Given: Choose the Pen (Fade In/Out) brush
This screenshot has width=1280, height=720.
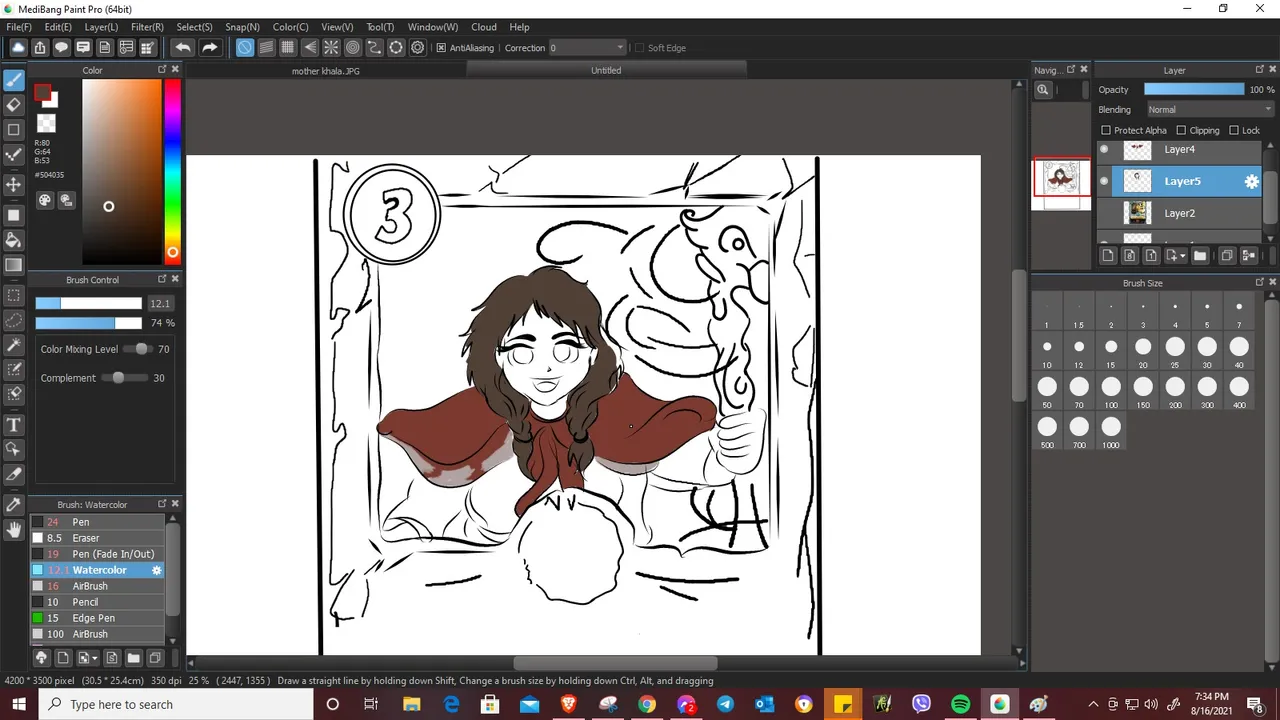Looking at the screenshot, I should click(96, 554).
